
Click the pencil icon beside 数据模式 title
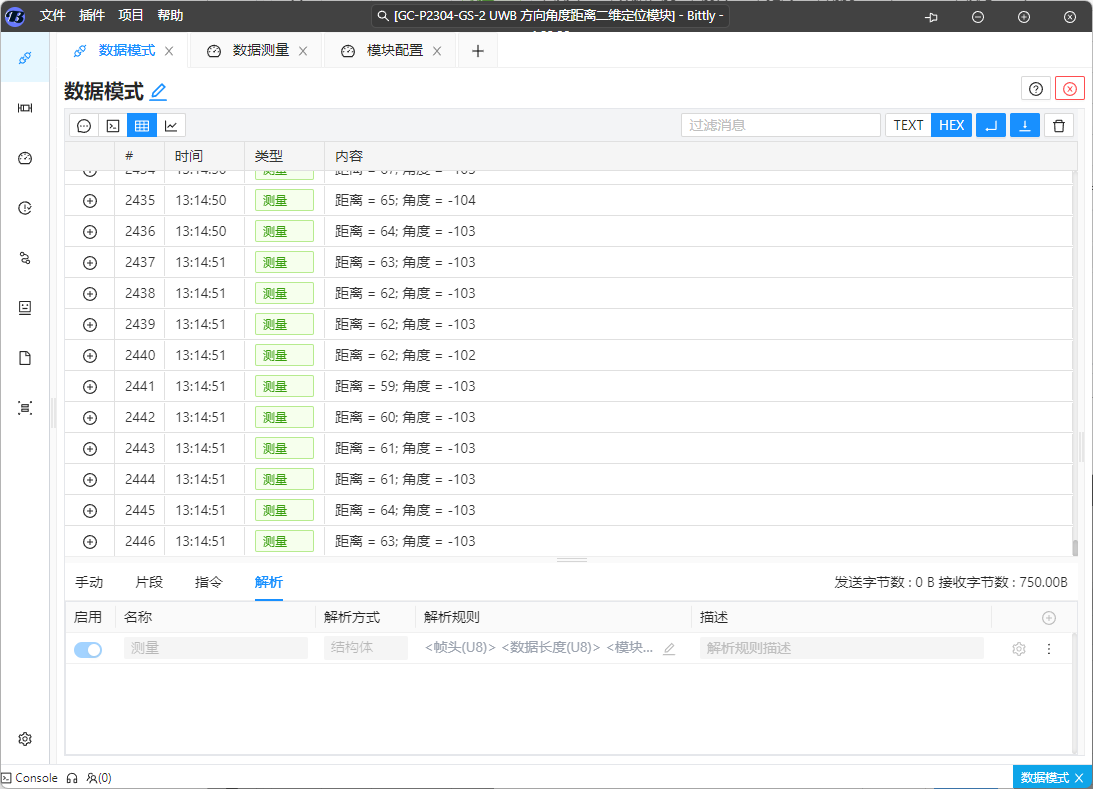(x=158, y=92)
